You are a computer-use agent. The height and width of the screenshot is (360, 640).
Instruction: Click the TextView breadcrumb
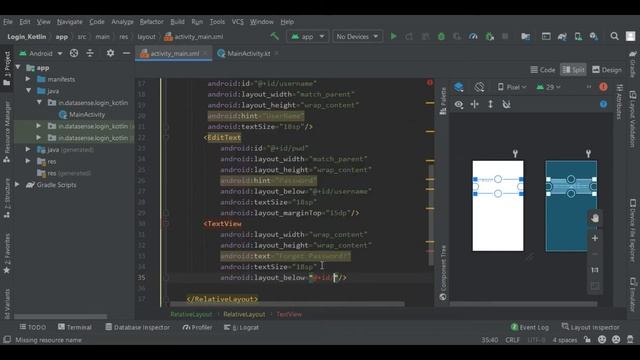(x=289, y=314)
